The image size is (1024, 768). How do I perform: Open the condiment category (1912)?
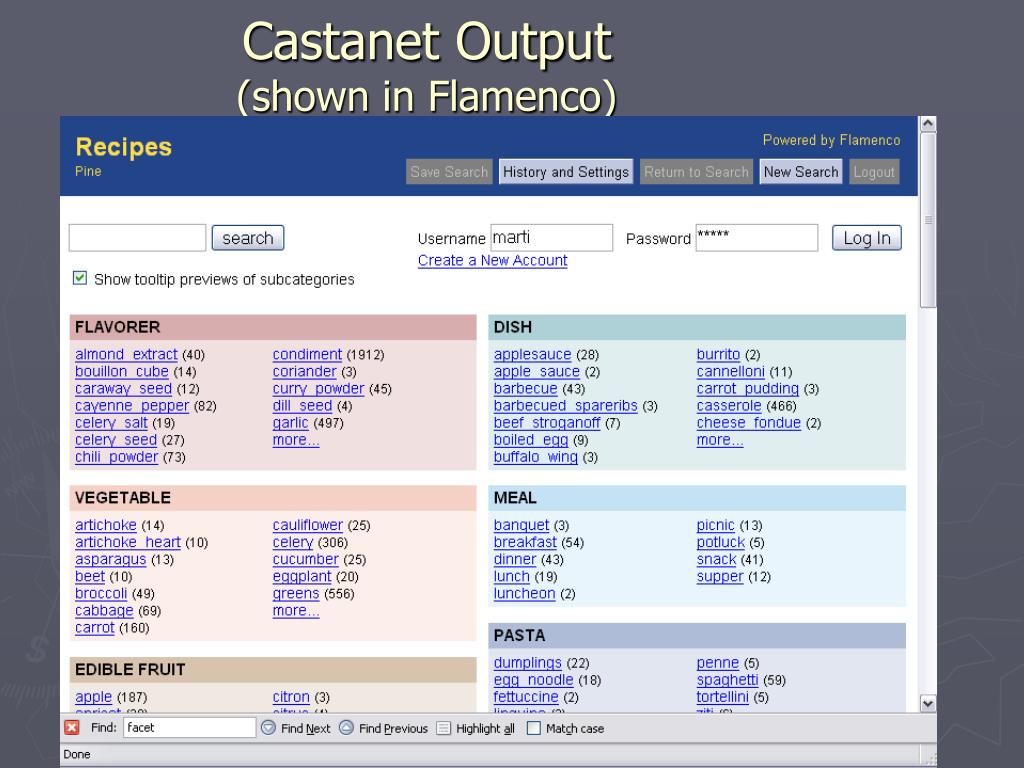tap(307, 355)
